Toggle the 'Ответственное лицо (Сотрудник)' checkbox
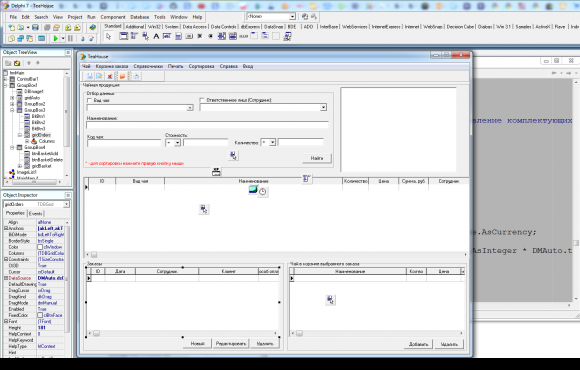This screenshot has height=370, width=580. [x=202, y=100]
